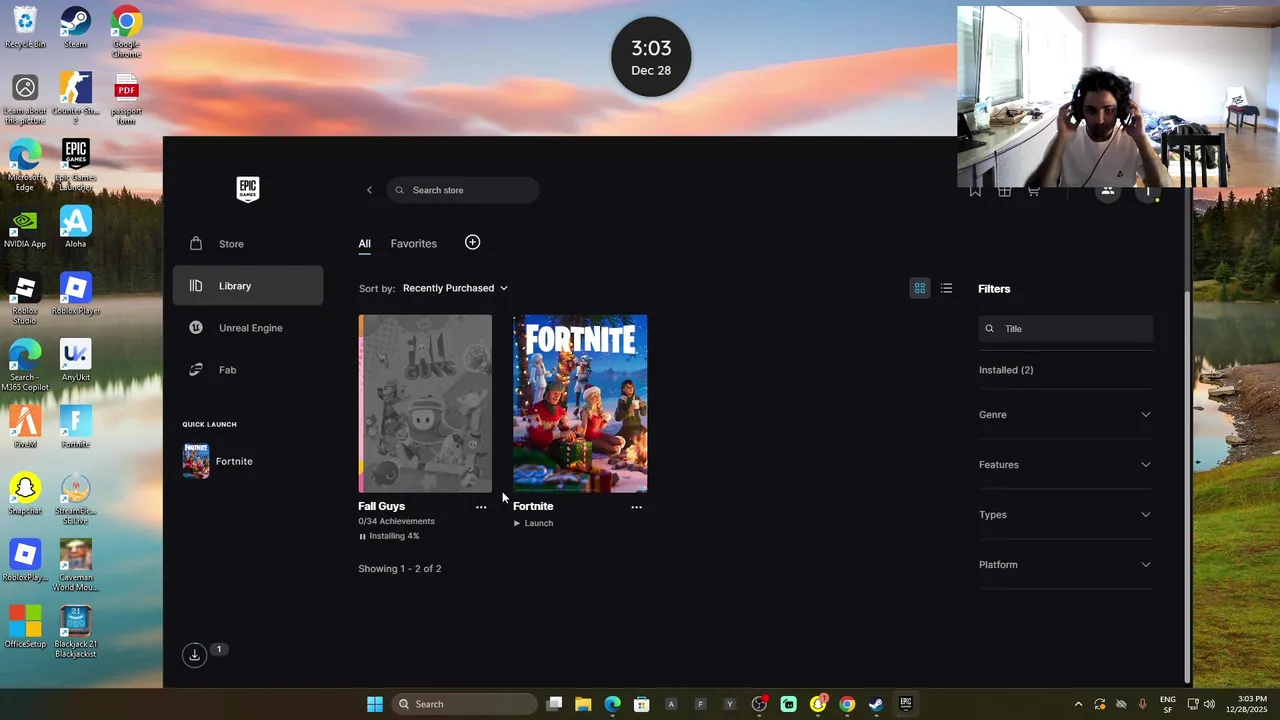Image resolution: width=1280 pixels, height=720 pixels.
Task: Expand the Platform filter
Action: pyautogui.click(x=1065, y=565)
